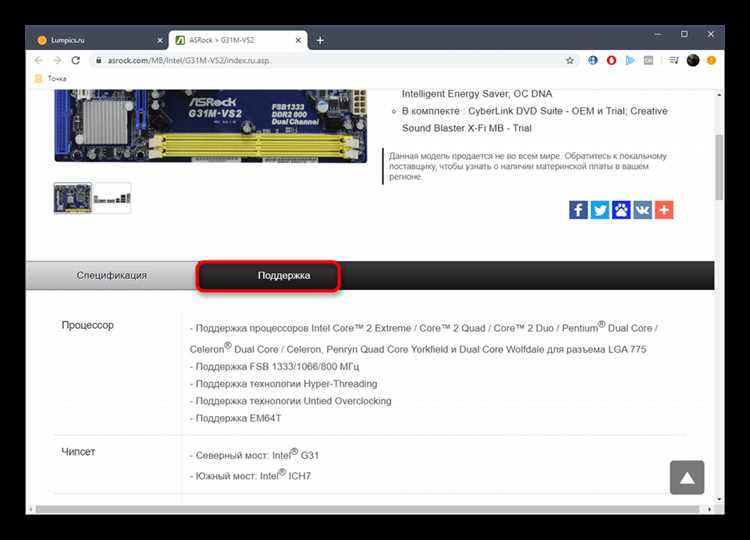Screen dimensions: 750x540
Task: Jump to top with the arrow button
Action: (687, 477)
